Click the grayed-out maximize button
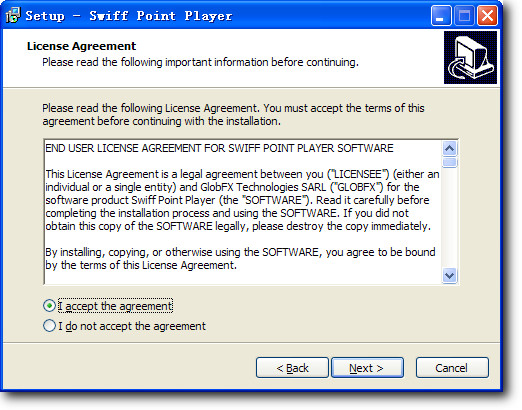 tap(464, 15)
